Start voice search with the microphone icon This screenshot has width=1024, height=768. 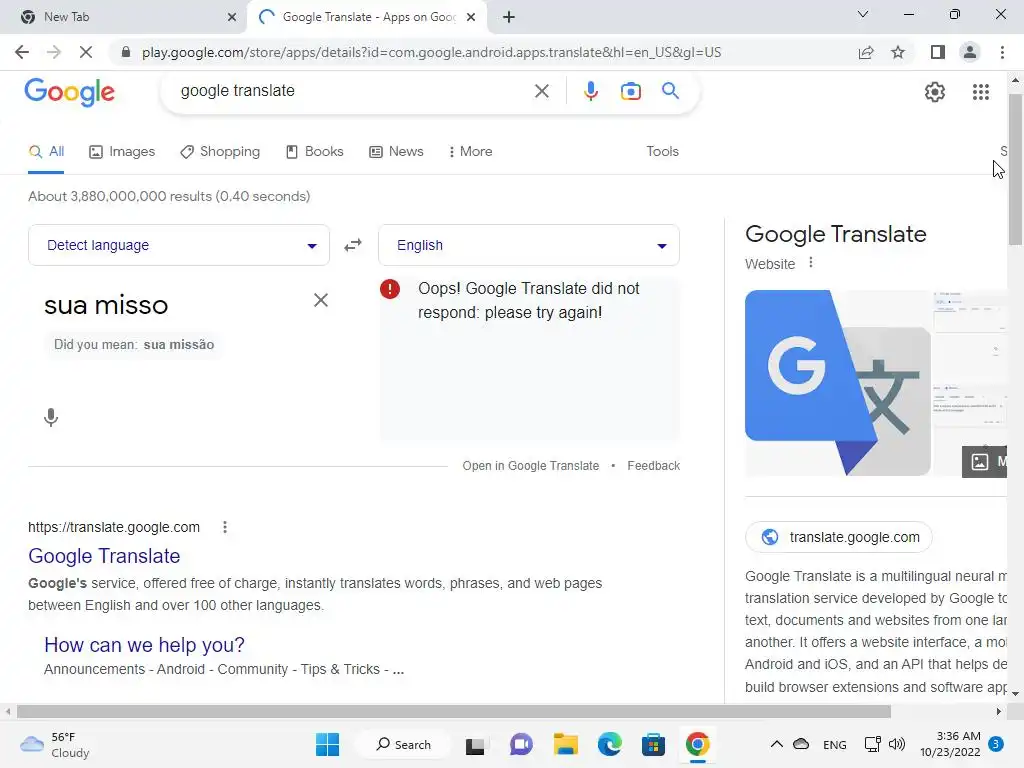click(590, 91)
